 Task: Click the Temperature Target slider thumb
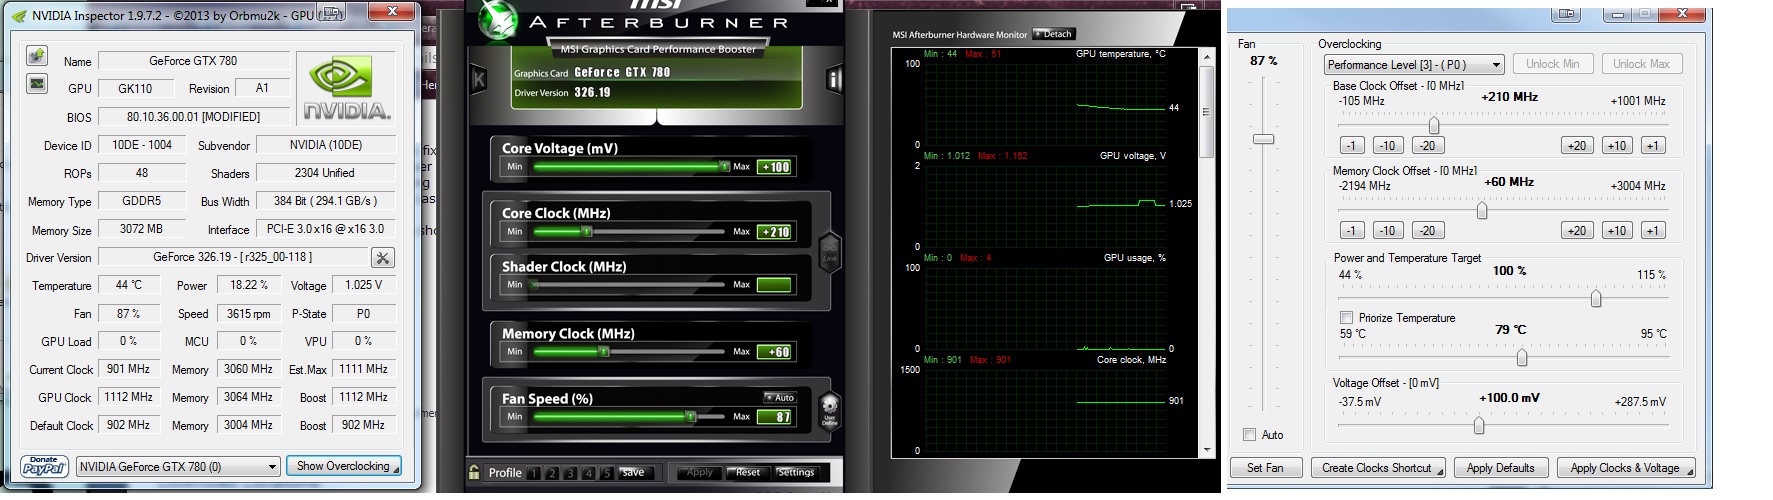click(x=1522, y=357)
